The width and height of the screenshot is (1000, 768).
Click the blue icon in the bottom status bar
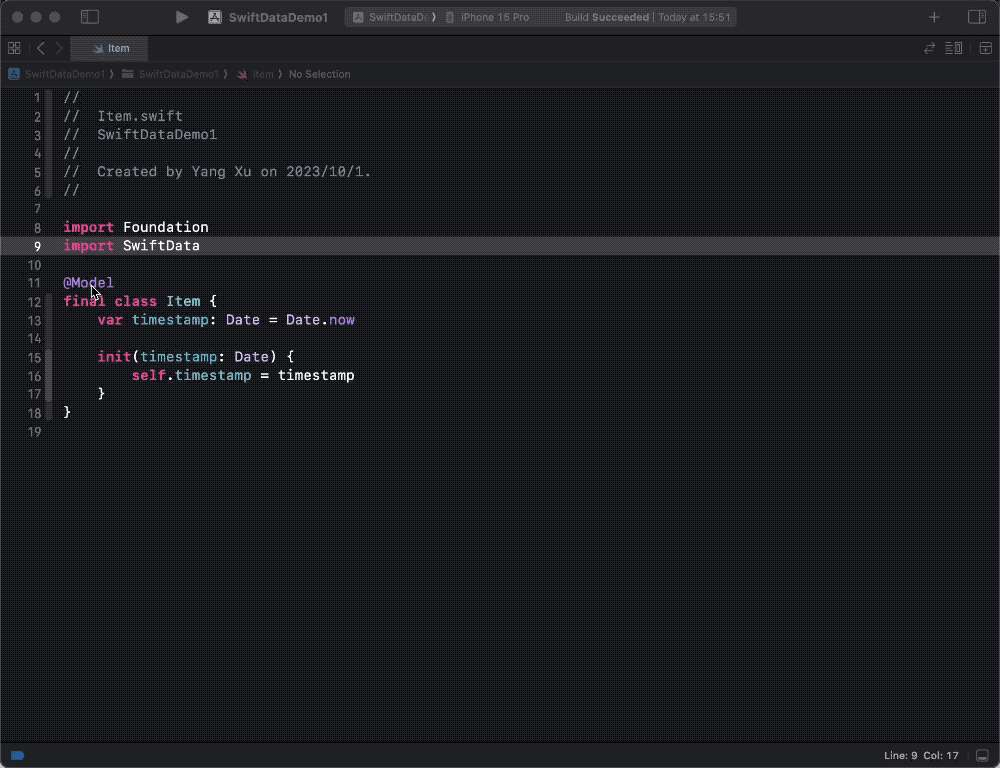click(x=17, y=755)
